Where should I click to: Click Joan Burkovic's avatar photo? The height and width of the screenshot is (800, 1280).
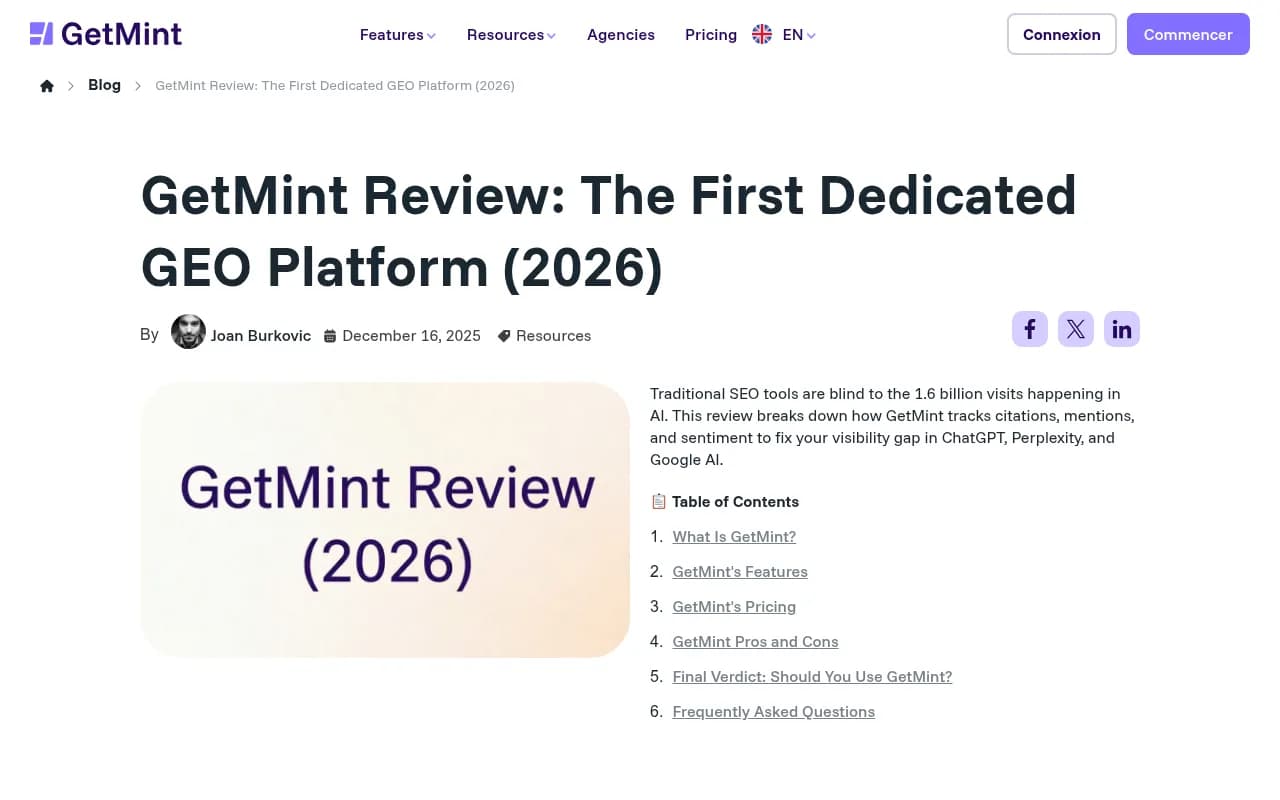point(188,331)
